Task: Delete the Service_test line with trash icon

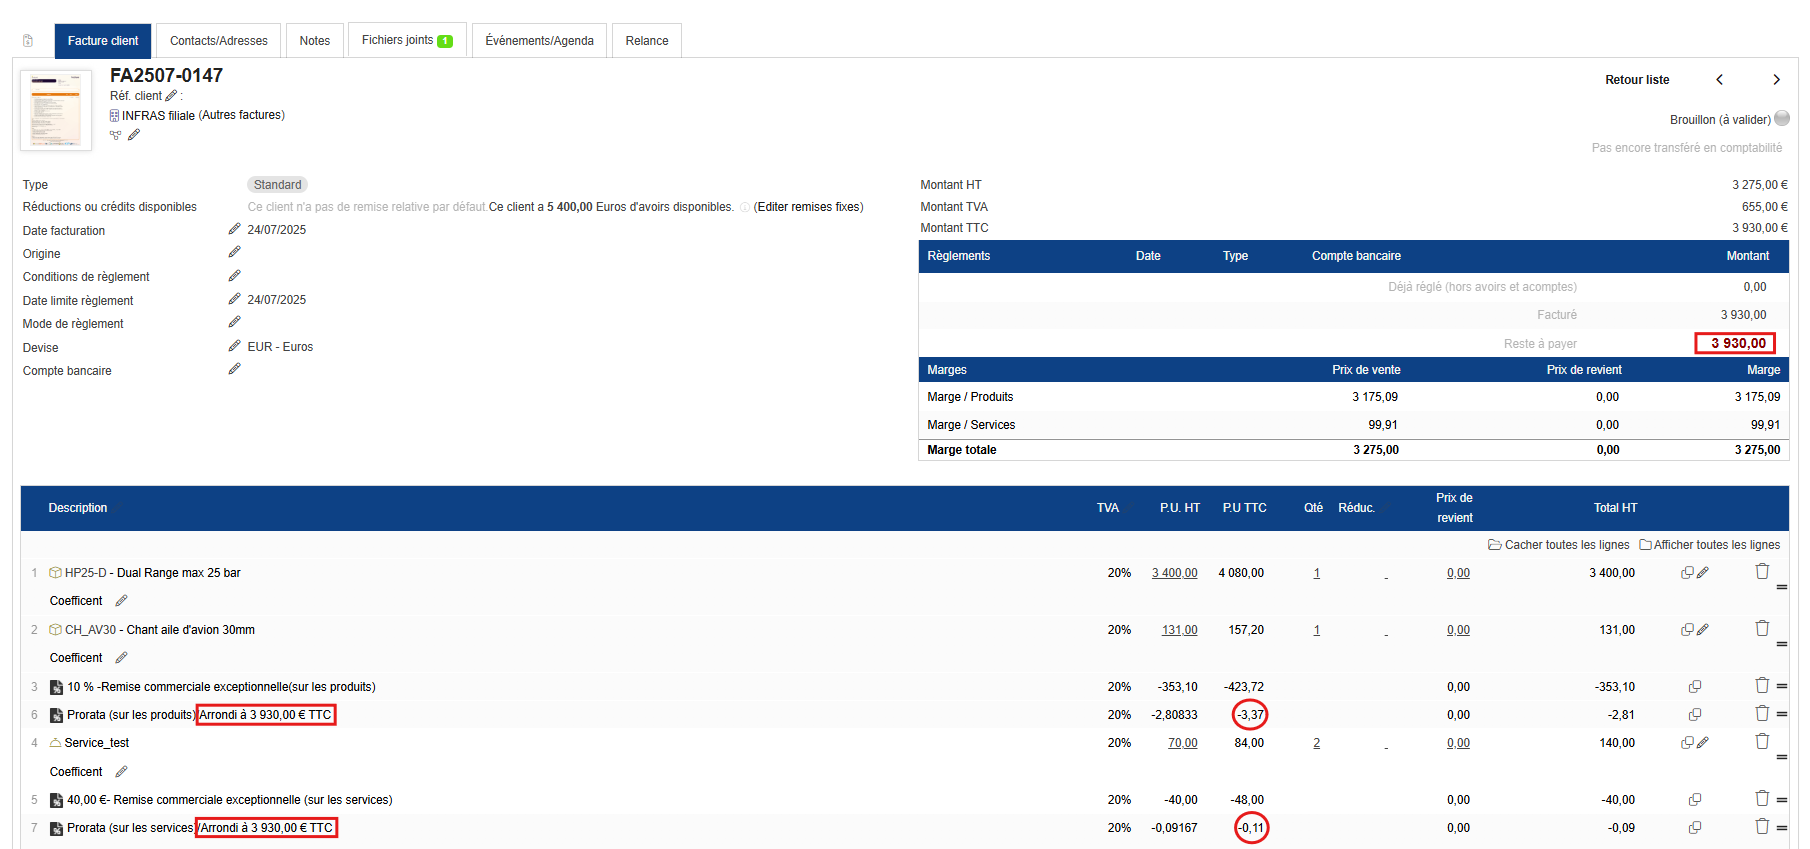Action: (1762, 741)
